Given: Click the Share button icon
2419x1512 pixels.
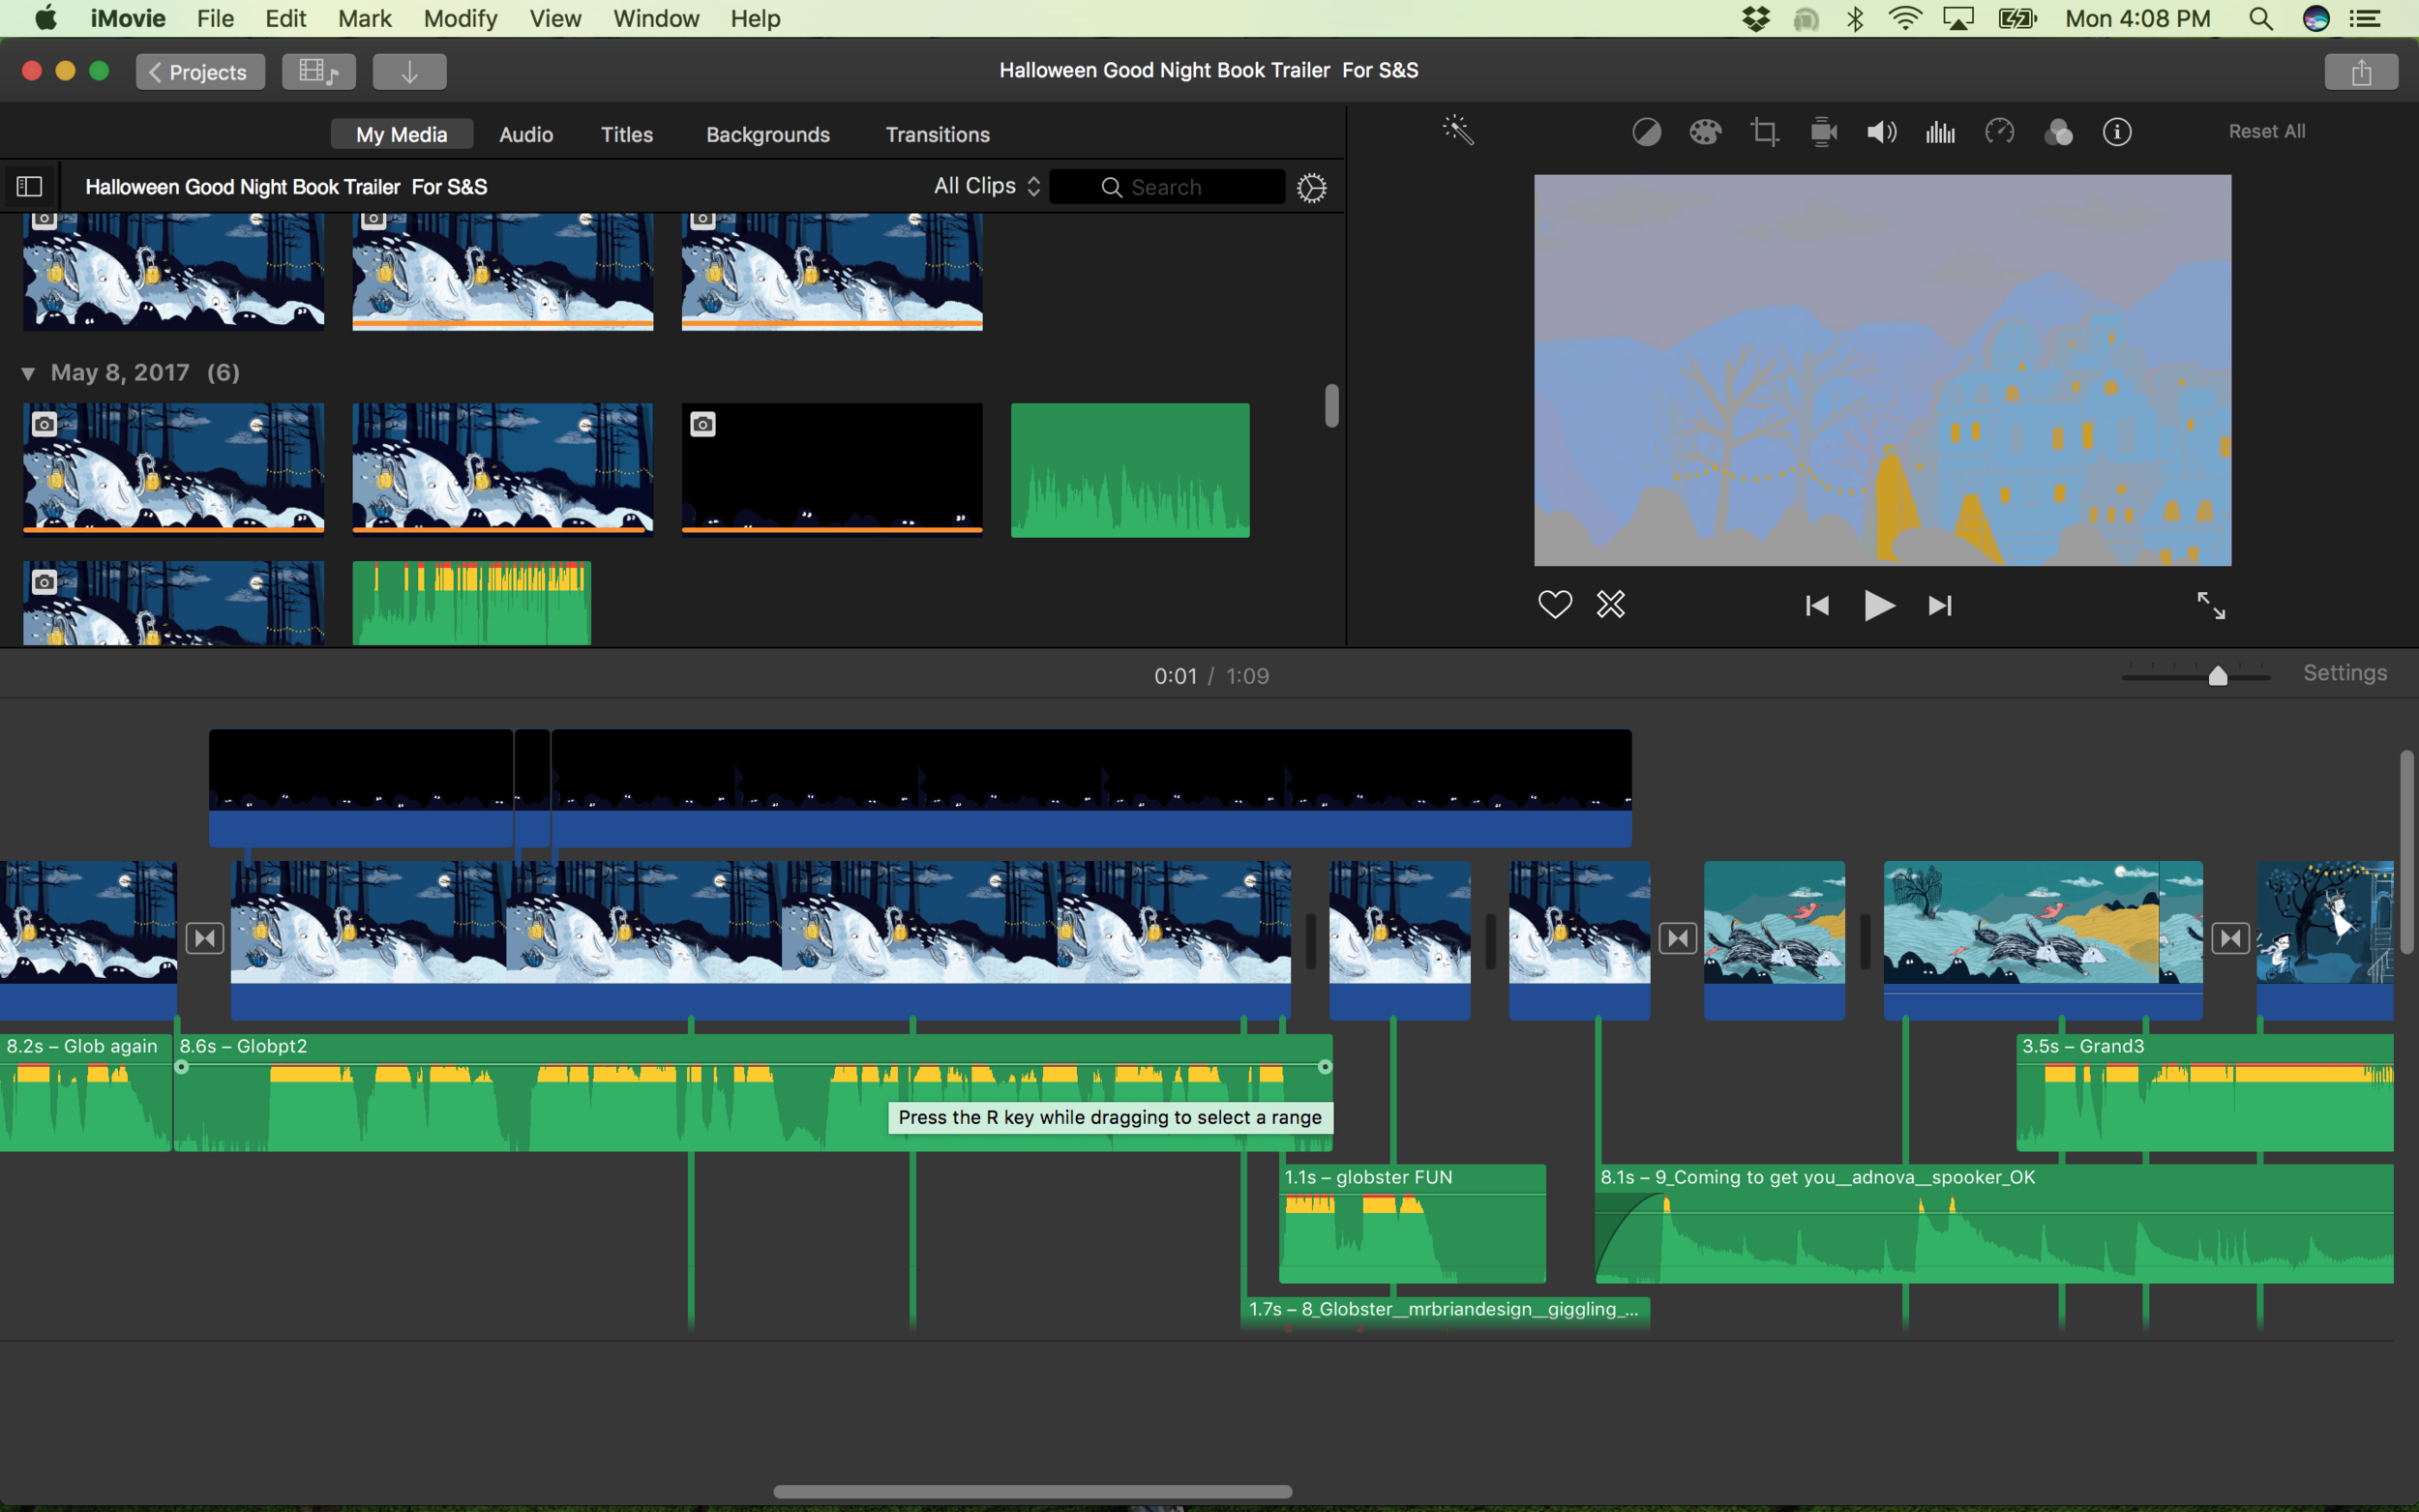Looking at the screenshot, I should tap(2361, 72).
